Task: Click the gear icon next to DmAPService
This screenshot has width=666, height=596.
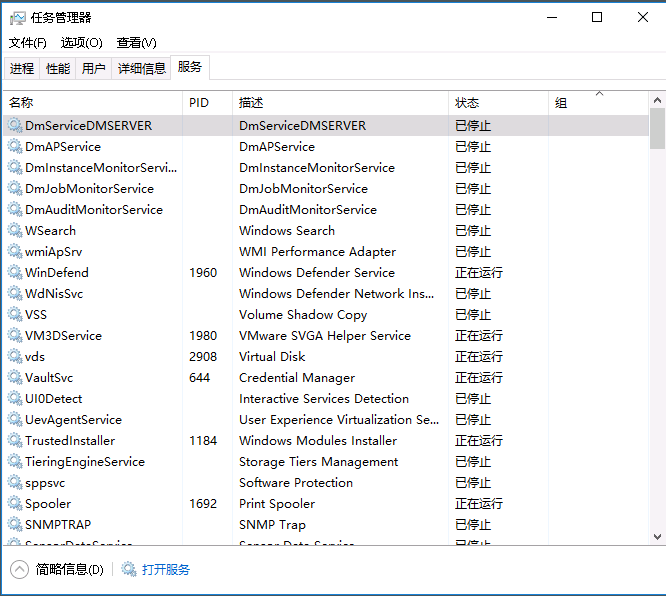Action: click(x=15, y=146)
